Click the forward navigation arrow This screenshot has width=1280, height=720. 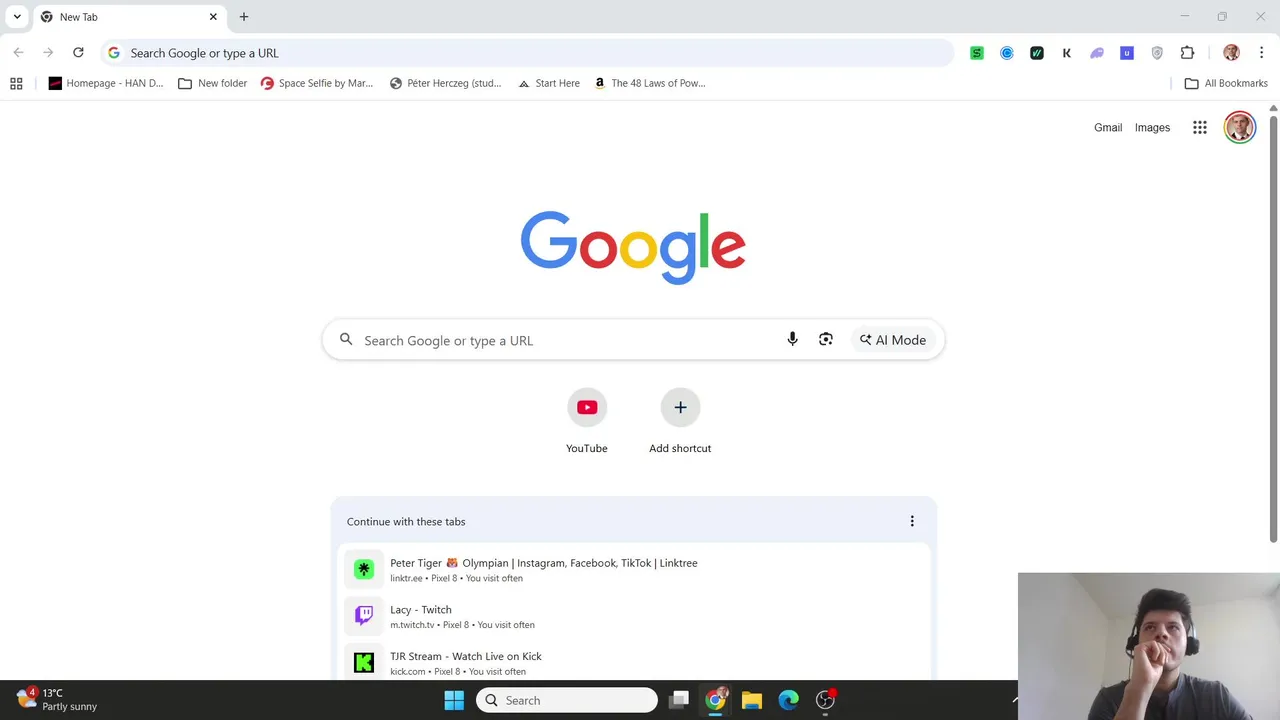coord(48,53)
